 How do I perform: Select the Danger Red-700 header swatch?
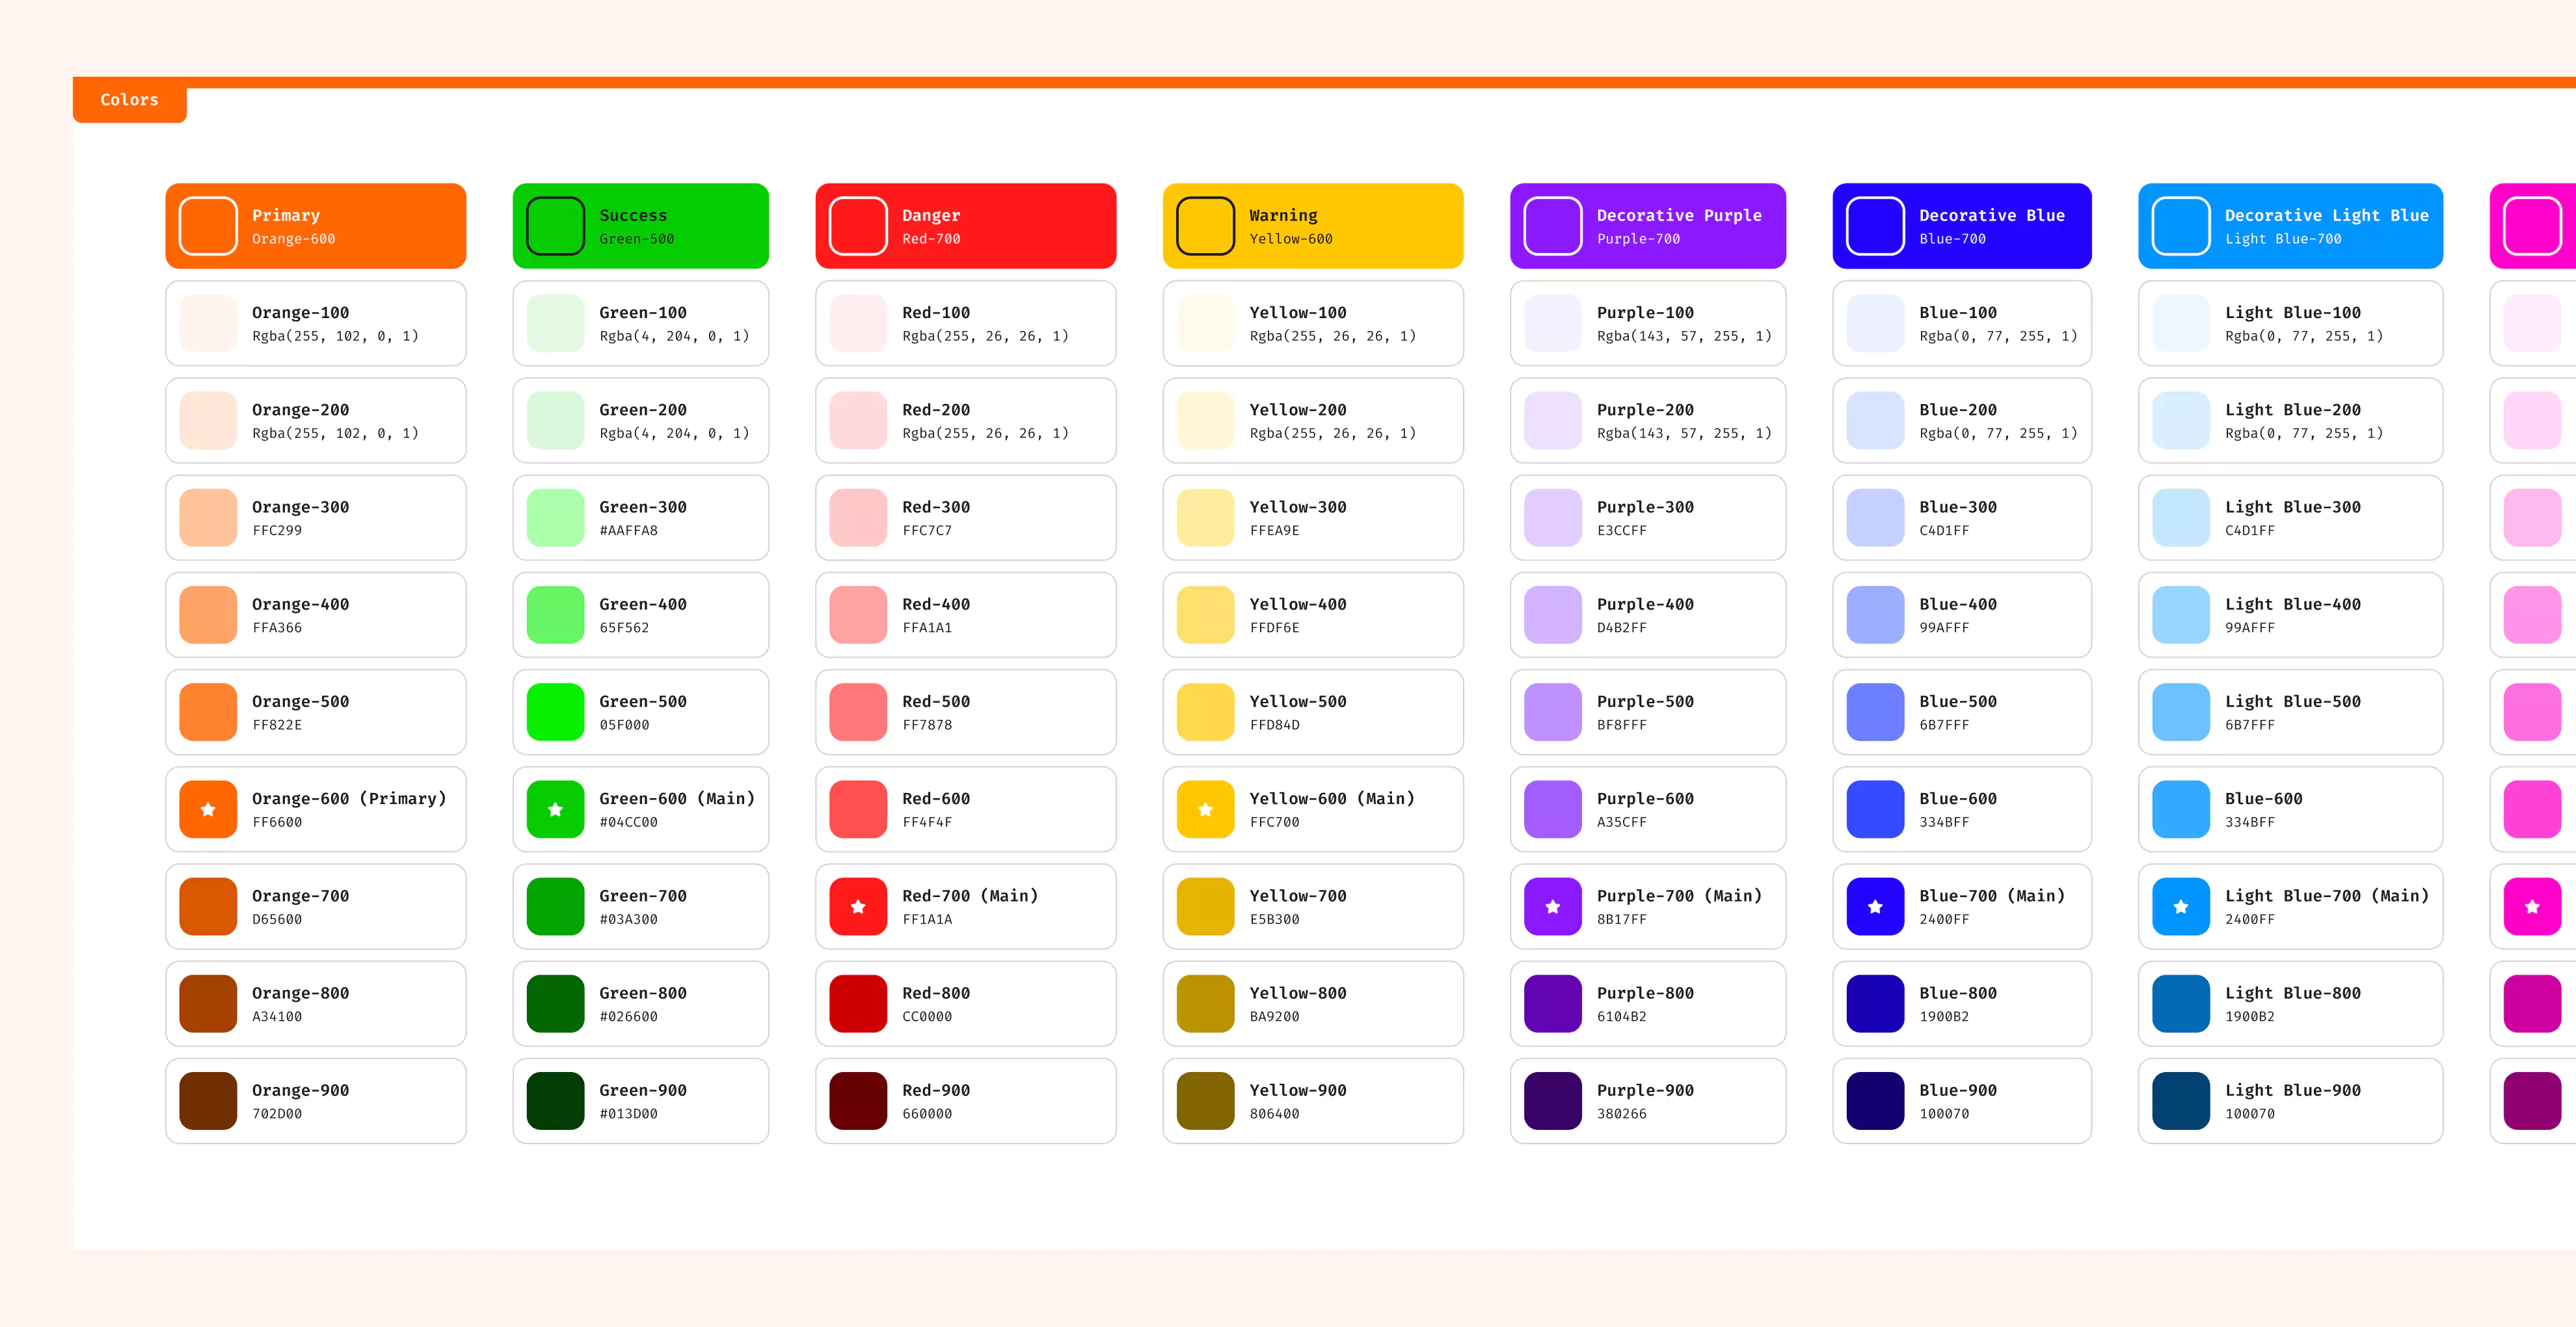(x=858, y=226)
